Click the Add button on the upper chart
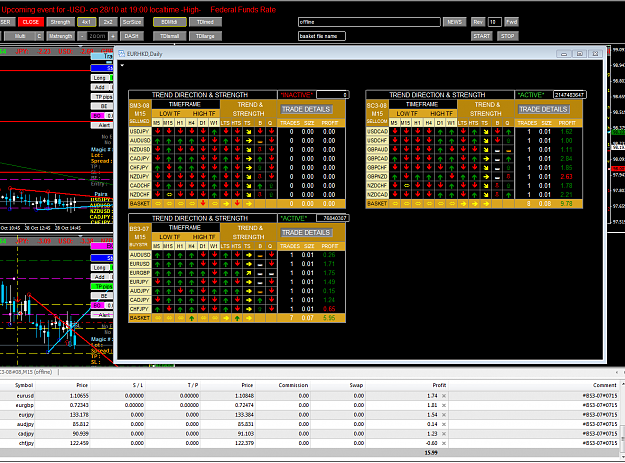 click(100, 87)
